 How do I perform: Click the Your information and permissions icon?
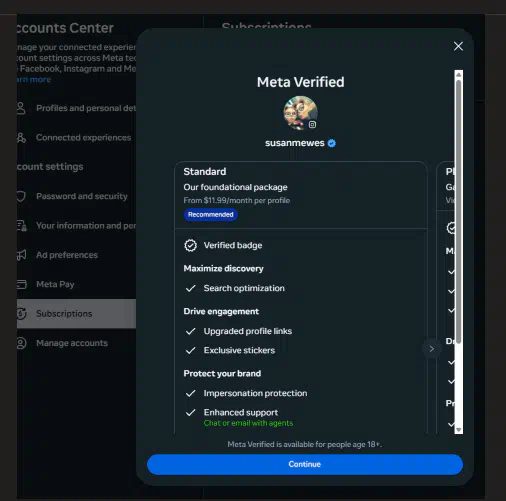point(21,226)
